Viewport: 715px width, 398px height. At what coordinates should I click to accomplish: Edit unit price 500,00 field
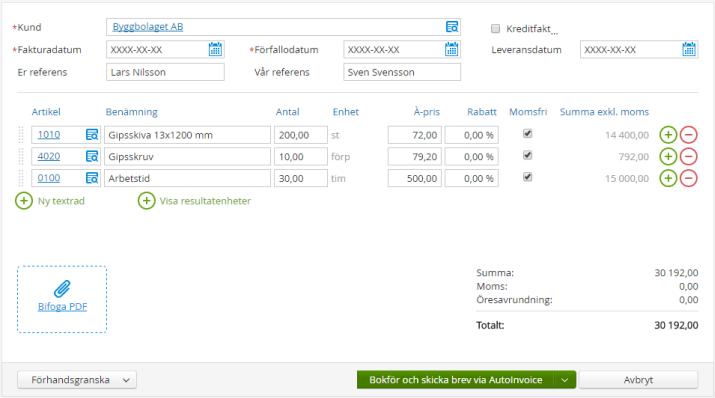pos(414,178)
